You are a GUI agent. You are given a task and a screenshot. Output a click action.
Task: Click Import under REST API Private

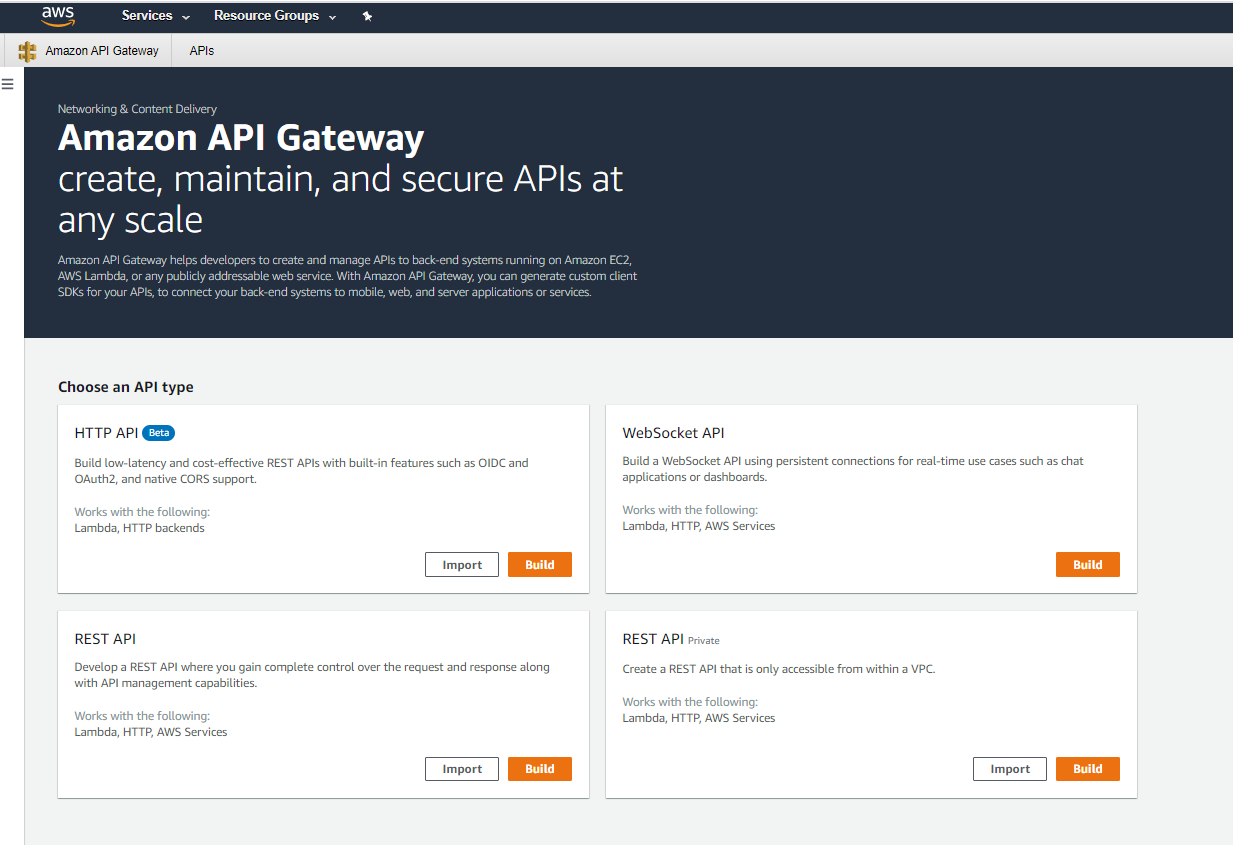pyautogui.click(x=1010, y=769)
